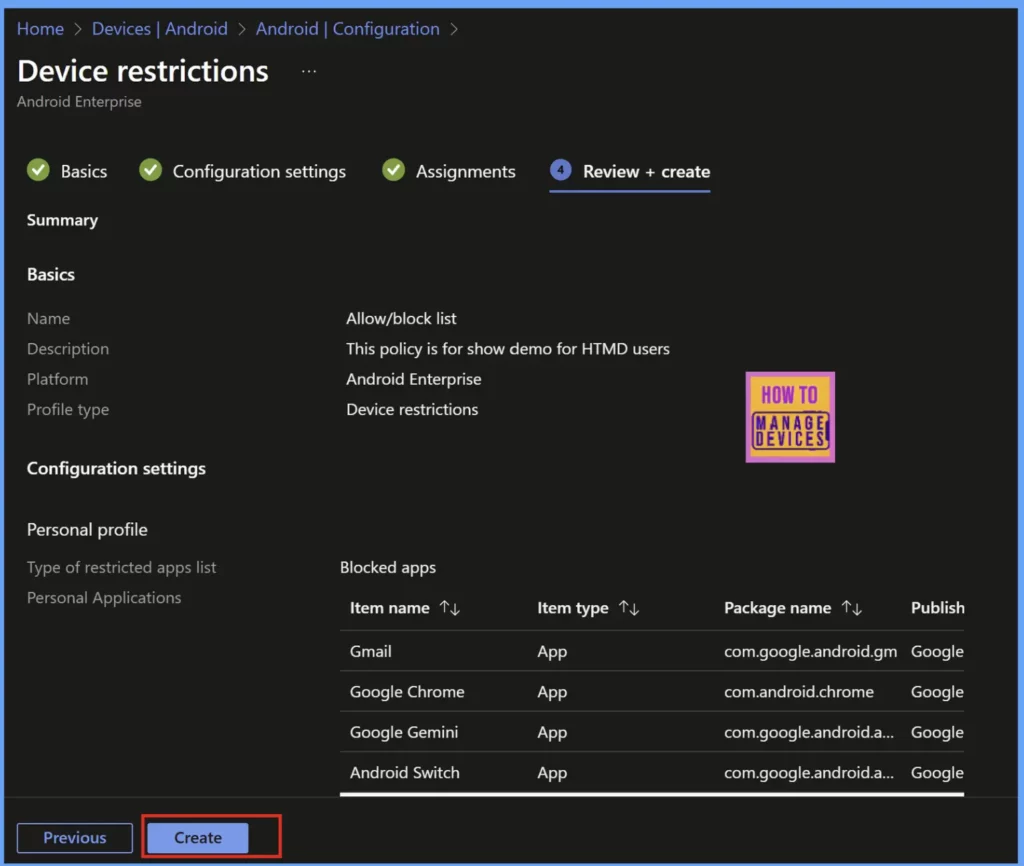Click the Package name column header

tap(778, 608)
